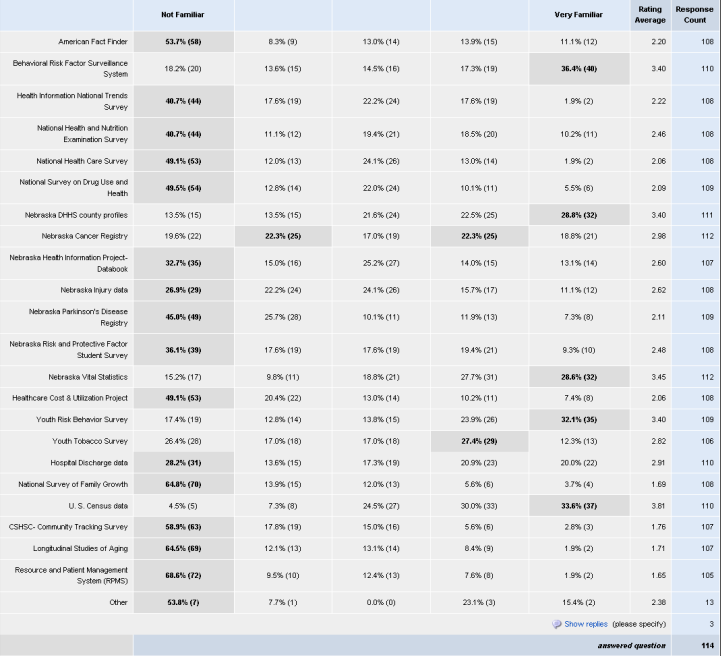This screenshot has width=725, height=656.
Task: Select the 2.98 rating for Nebraska Cancer Registry
Action: pyautogui.click(x=658, y=236)
